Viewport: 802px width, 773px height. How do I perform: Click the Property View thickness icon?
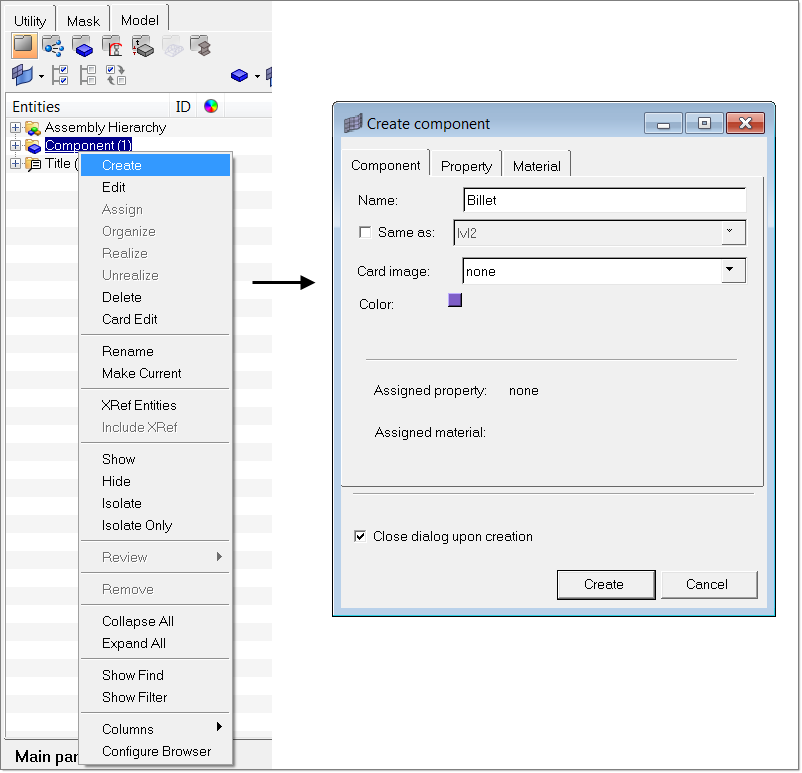[x=142, y=45]
